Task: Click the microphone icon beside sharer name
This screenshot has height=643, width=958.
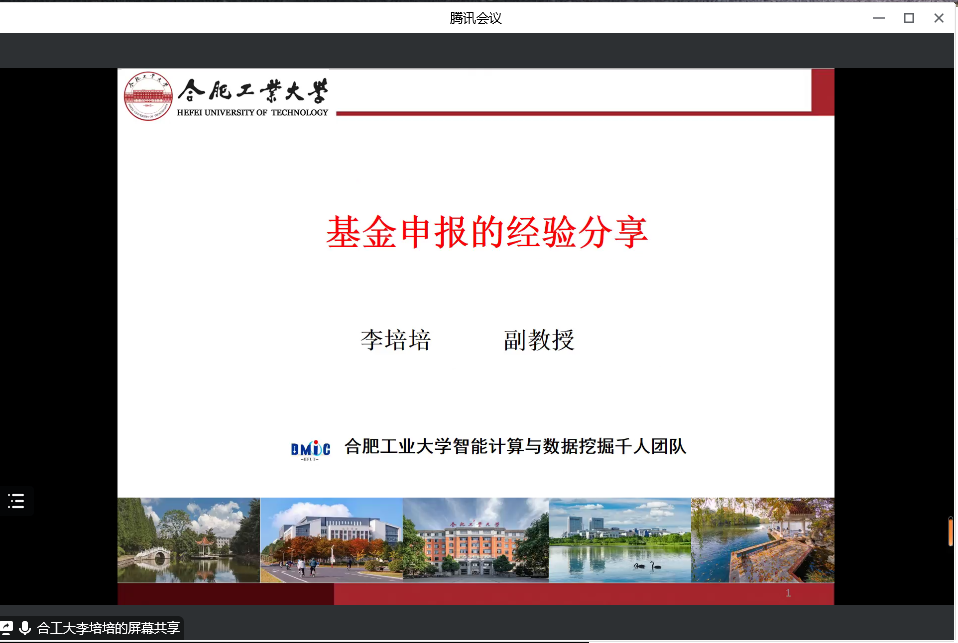Action: 25,628
